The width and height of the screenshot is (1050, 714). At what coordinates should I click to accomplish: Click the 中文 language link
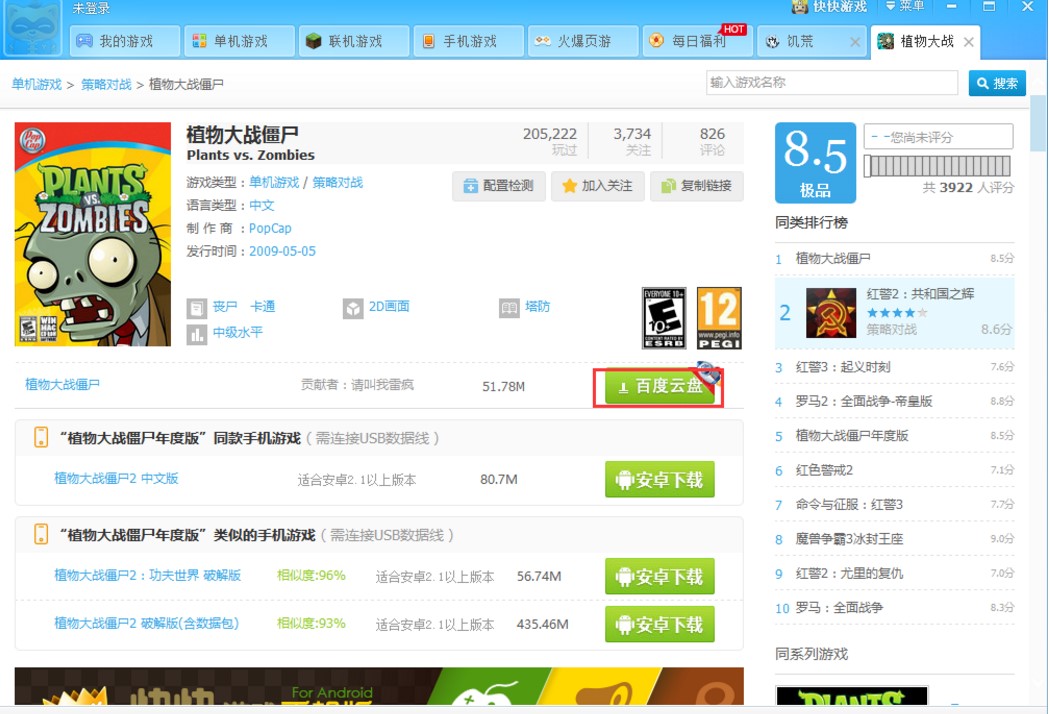(262, 206)
